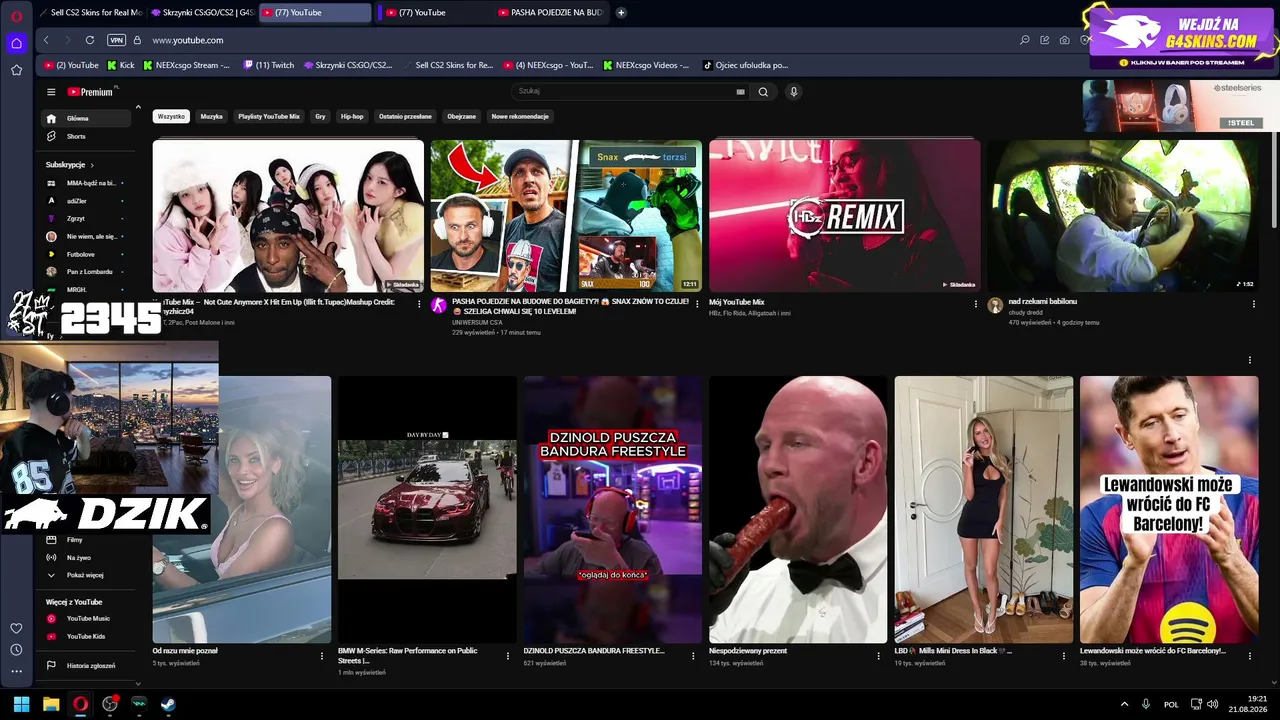Click the YouTube Premium logo
The width and height of the screenshot is (1280, 720).
tap(92, 92)
